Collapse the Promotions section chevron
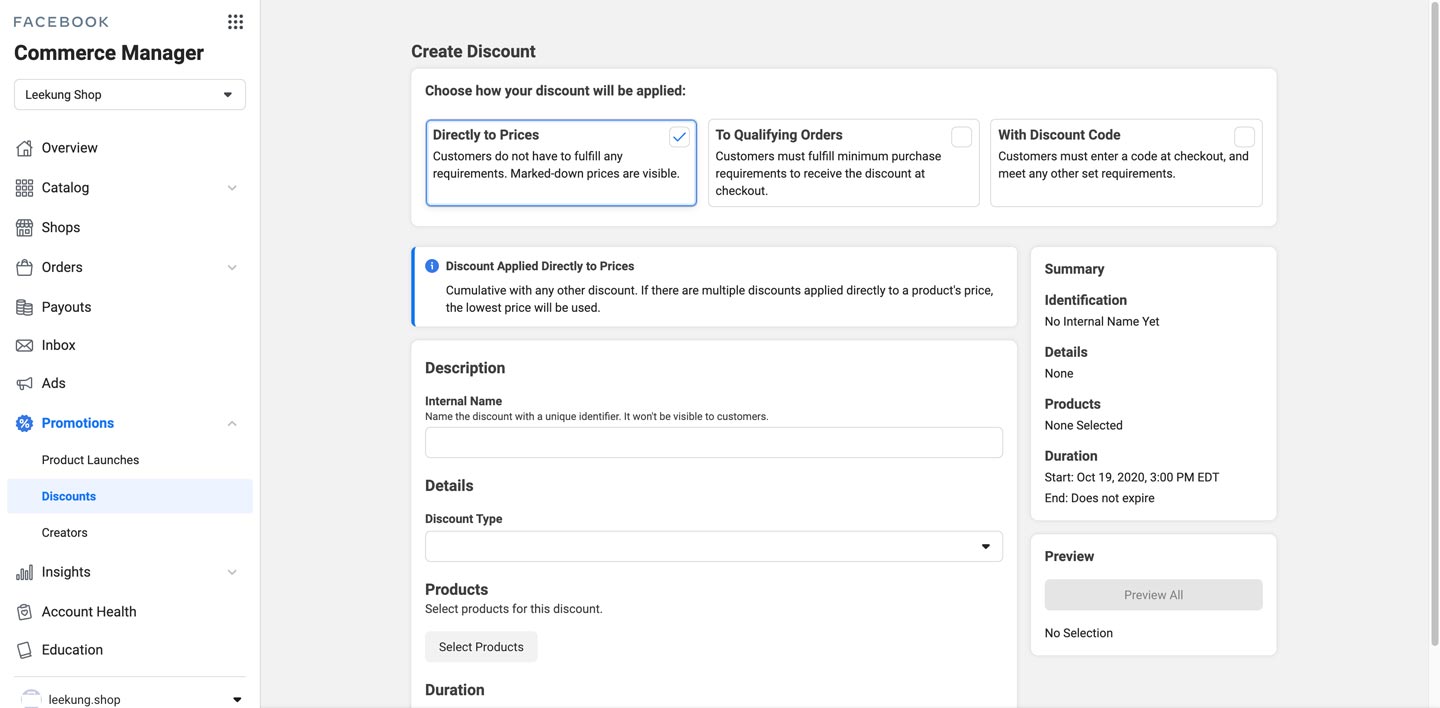 (232, 424)
